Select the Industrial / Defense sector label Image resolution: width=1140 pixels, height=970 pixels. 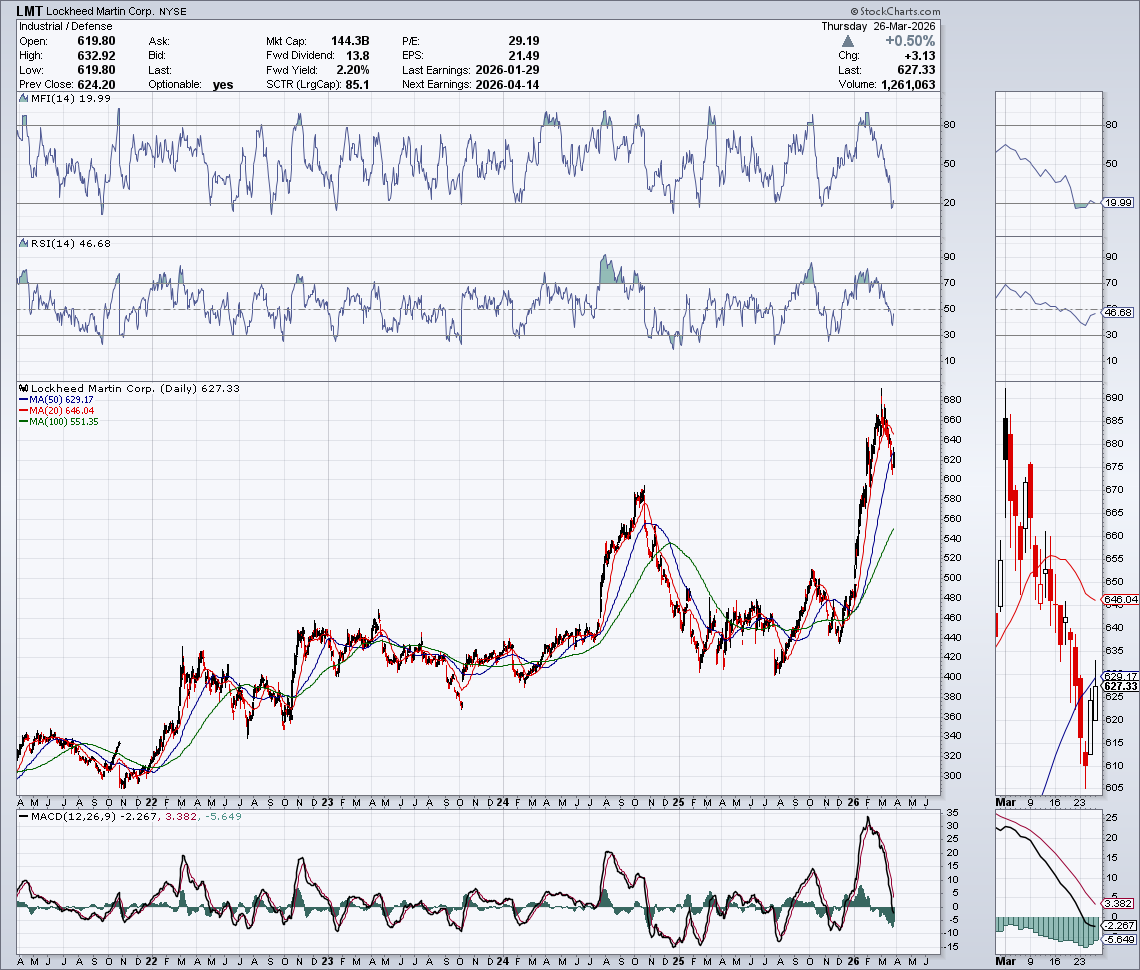tap(65, 26)
